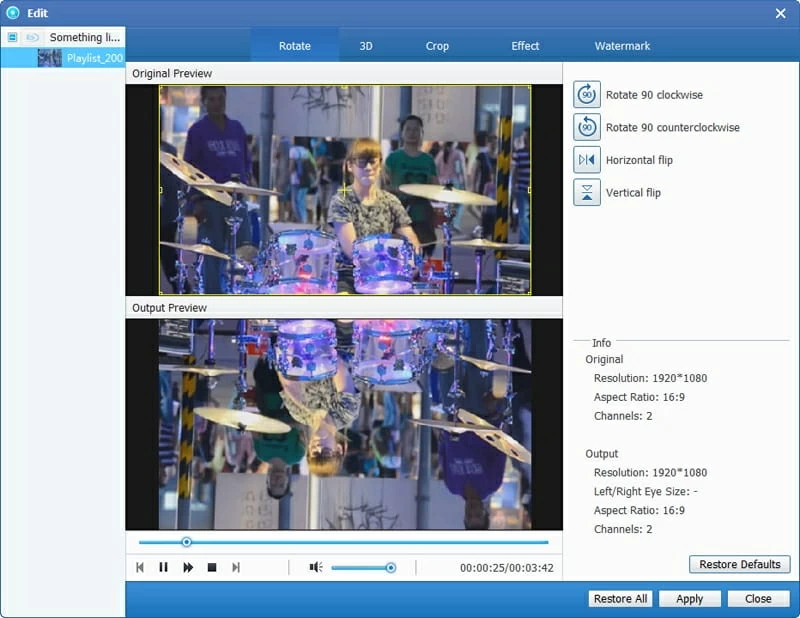Click the Rotate 90 clockwise icon
The width and height of the screenshot is (800, 618).
point(587,95)
